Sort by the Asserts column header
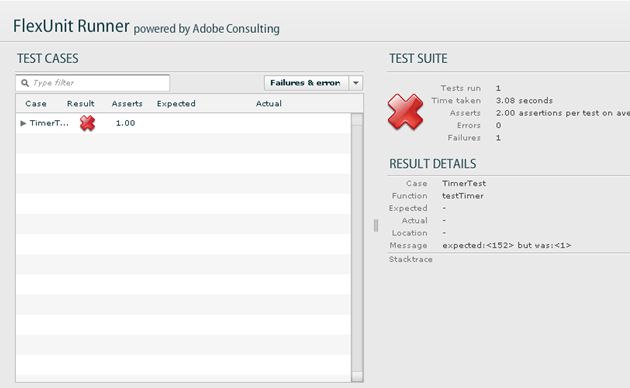Screen dimensions: 630x388 (127, 104)
